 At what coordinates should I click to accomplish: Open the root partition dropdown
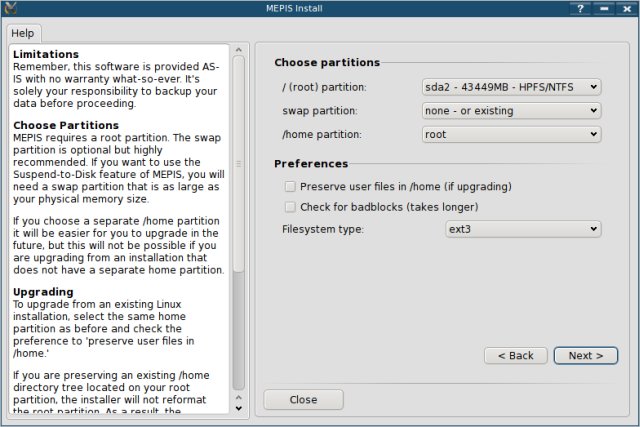[x=511, y=87]
